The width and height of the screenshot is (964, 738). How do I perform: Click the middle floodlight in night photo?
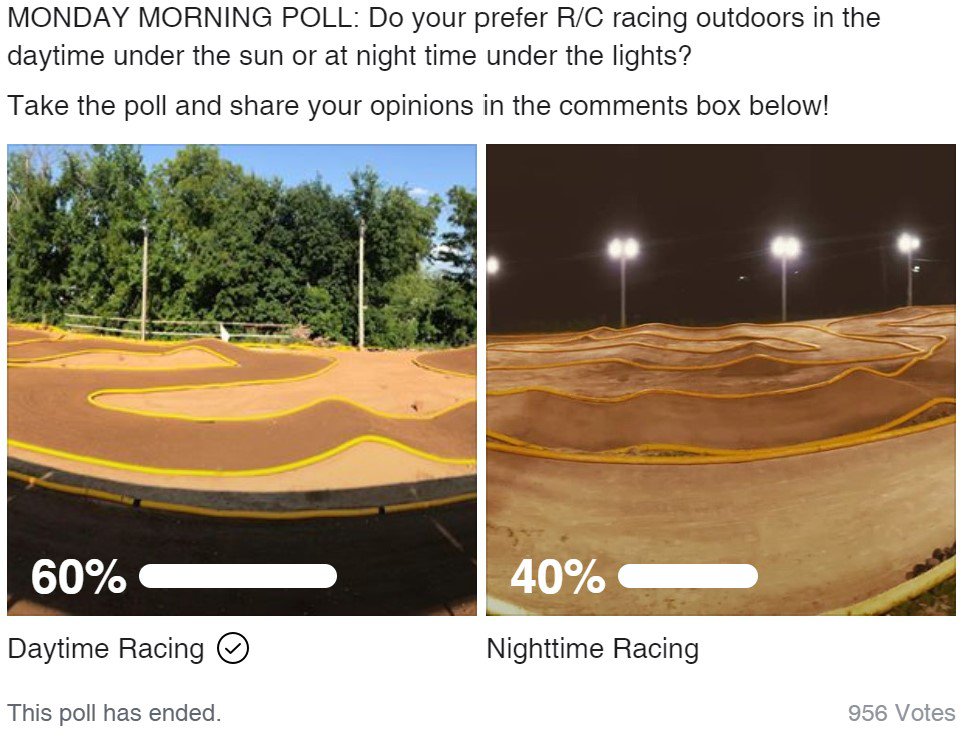[785, 247]
